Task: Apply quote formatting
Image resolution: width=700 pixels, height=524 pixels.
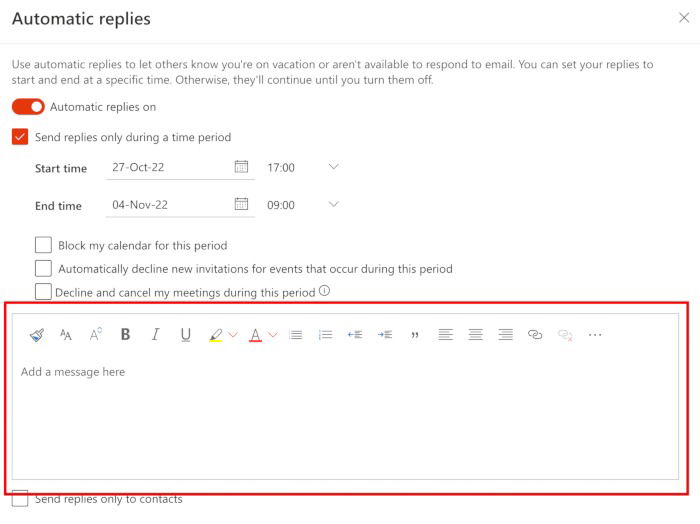Action: point(415,335)
